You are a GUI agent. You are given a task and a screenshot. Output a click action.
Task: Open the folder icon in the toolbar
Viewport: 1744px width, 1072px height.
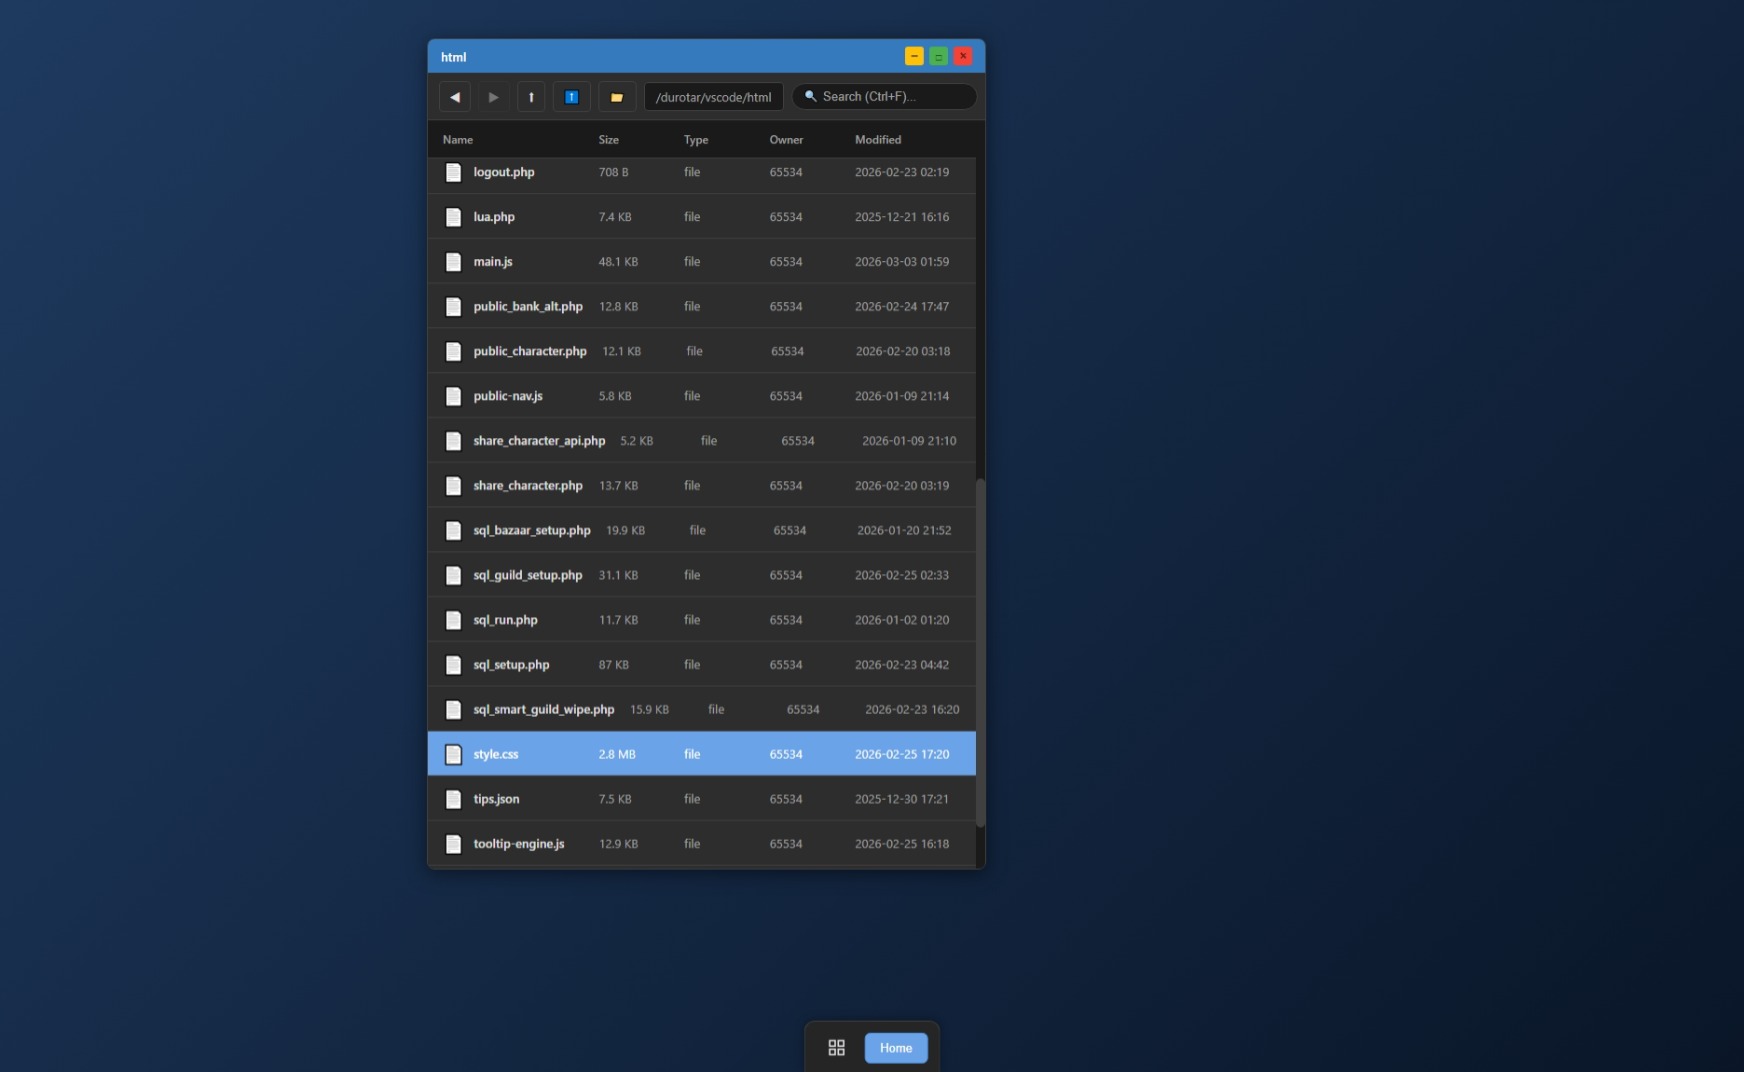tap(616, 96)
